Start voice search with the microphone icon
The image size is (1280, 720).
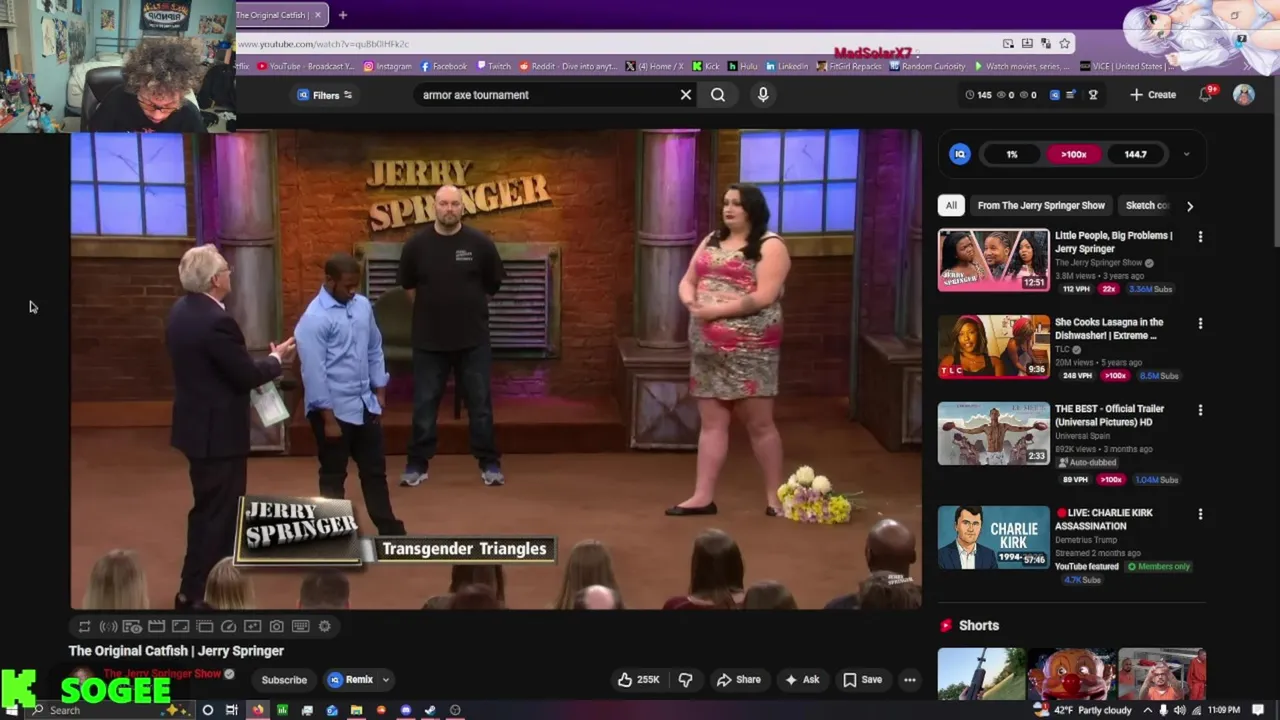[763, 95]
